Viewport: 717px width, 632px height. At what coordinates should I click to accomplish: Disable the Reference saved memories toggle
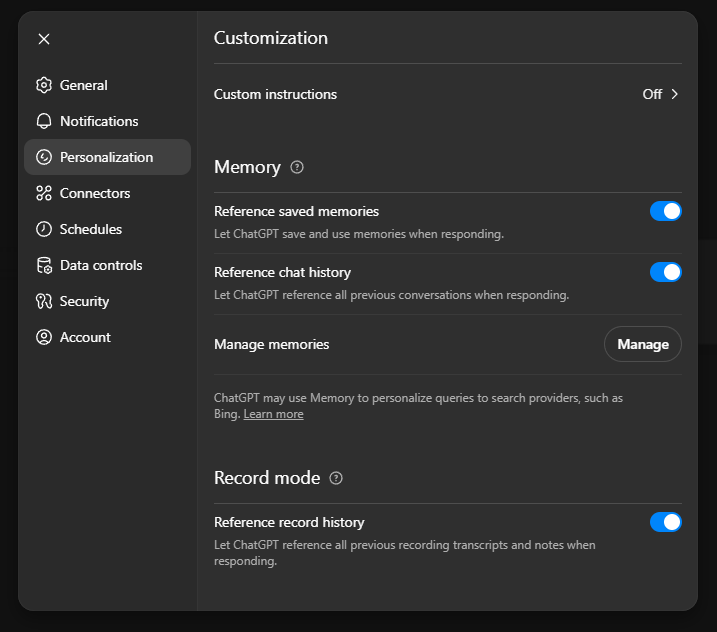point(665,211)
